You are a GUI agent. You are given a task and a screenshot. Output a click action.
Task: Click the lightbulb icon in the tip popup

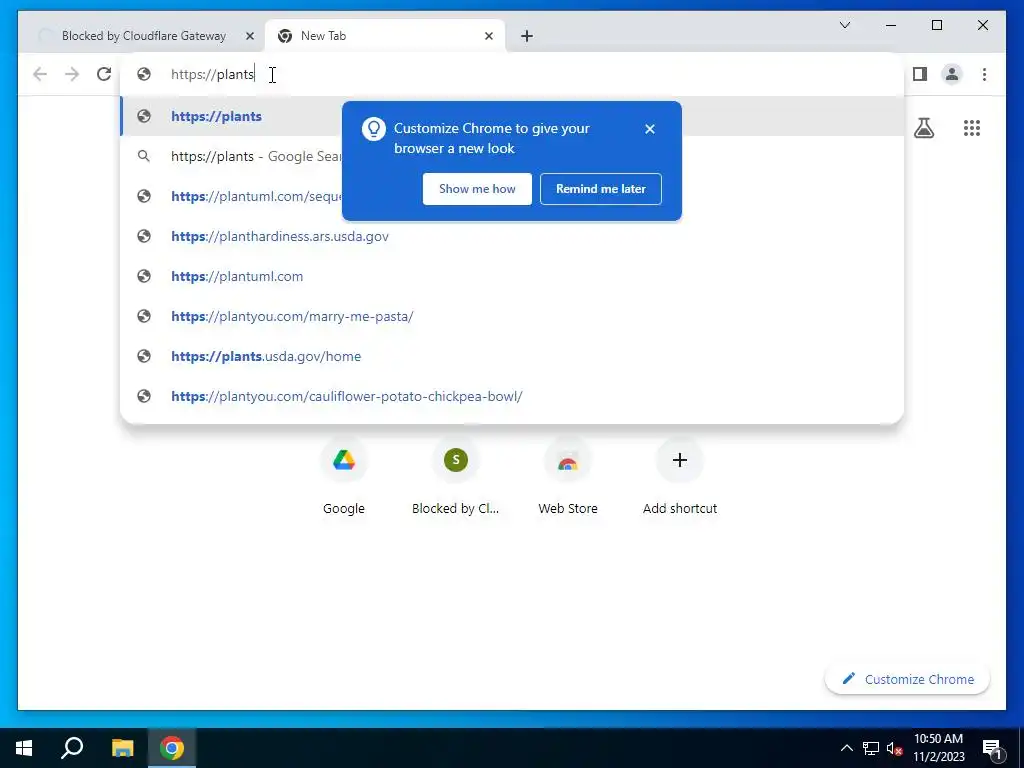coord(374,129)
